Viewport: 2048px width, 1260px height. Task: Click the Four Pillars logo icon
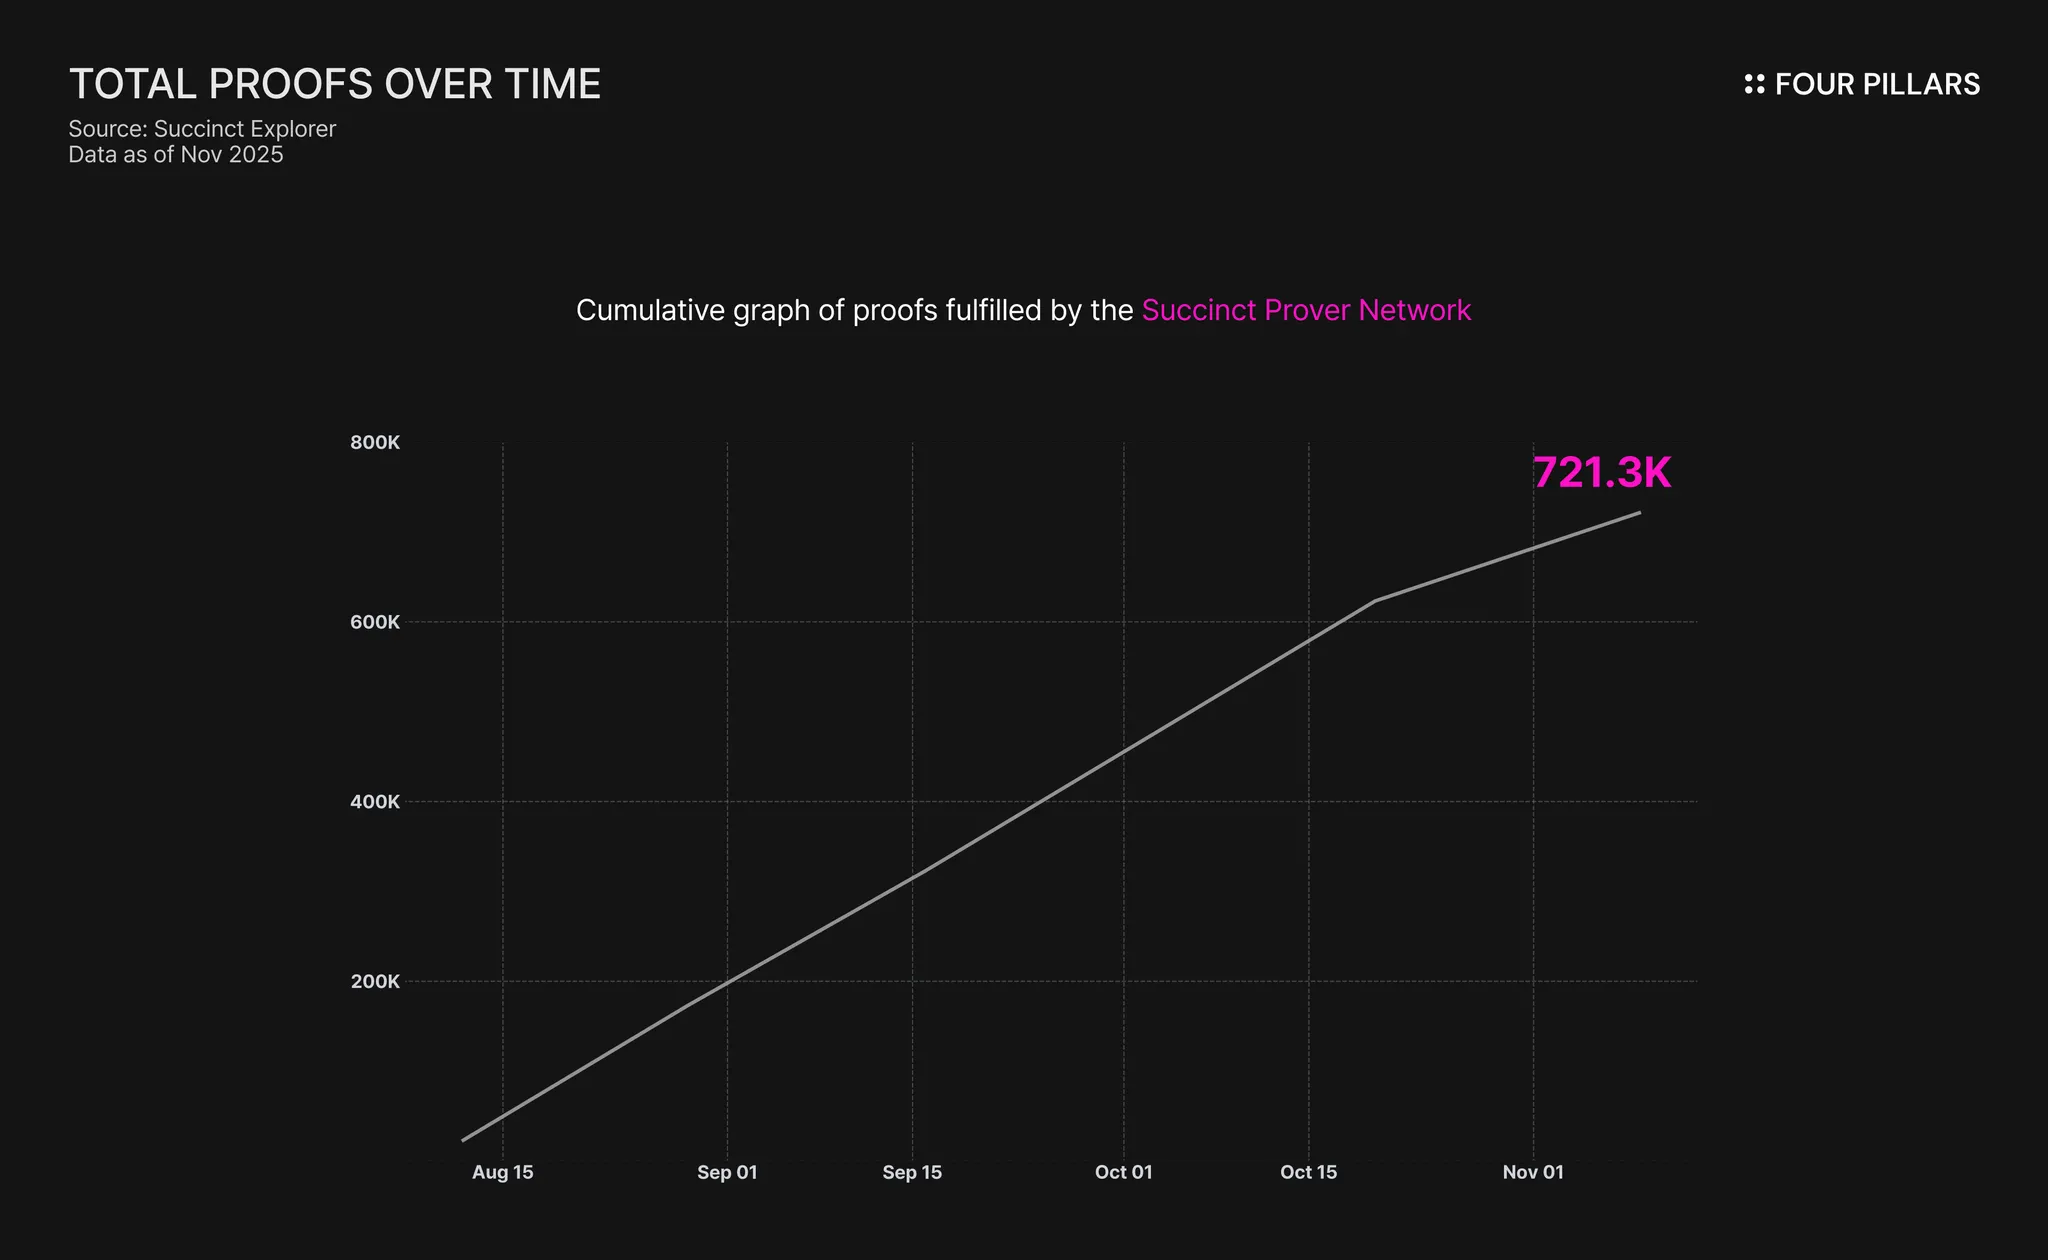click(1754, 84)
